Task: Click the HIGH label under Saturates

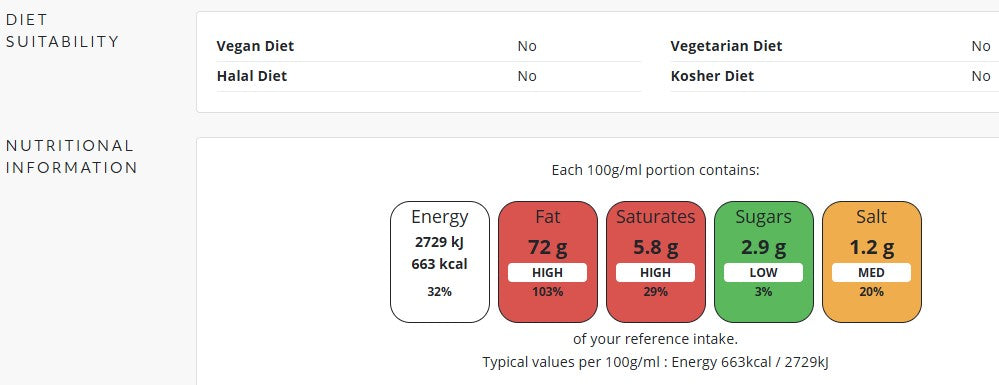Action: pyautogui.click(x=656, y=273)
